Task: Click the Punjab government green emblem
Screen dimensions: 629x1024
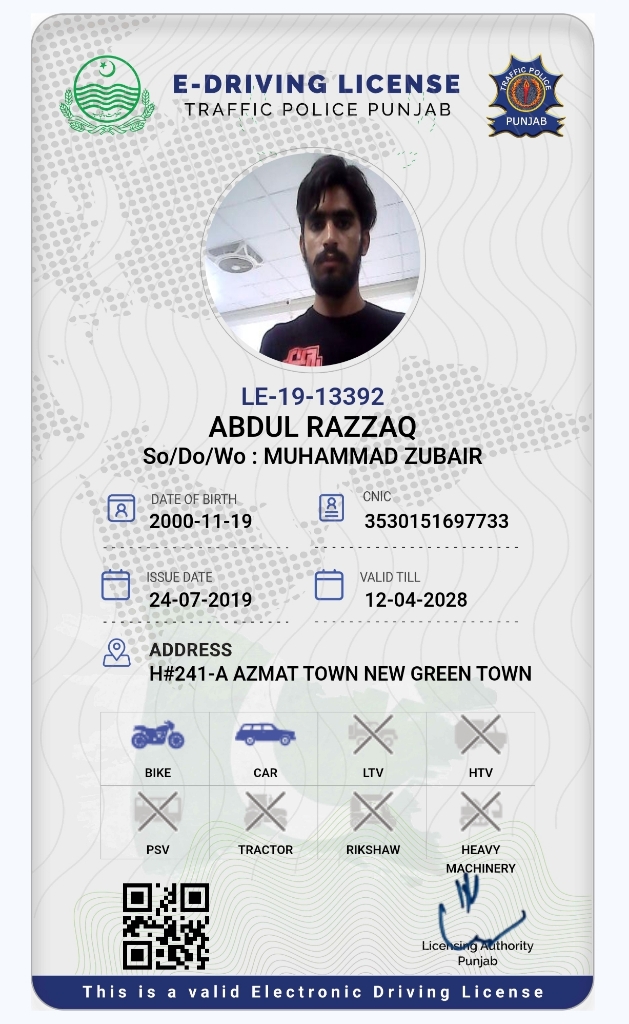Action: [107, 95]
